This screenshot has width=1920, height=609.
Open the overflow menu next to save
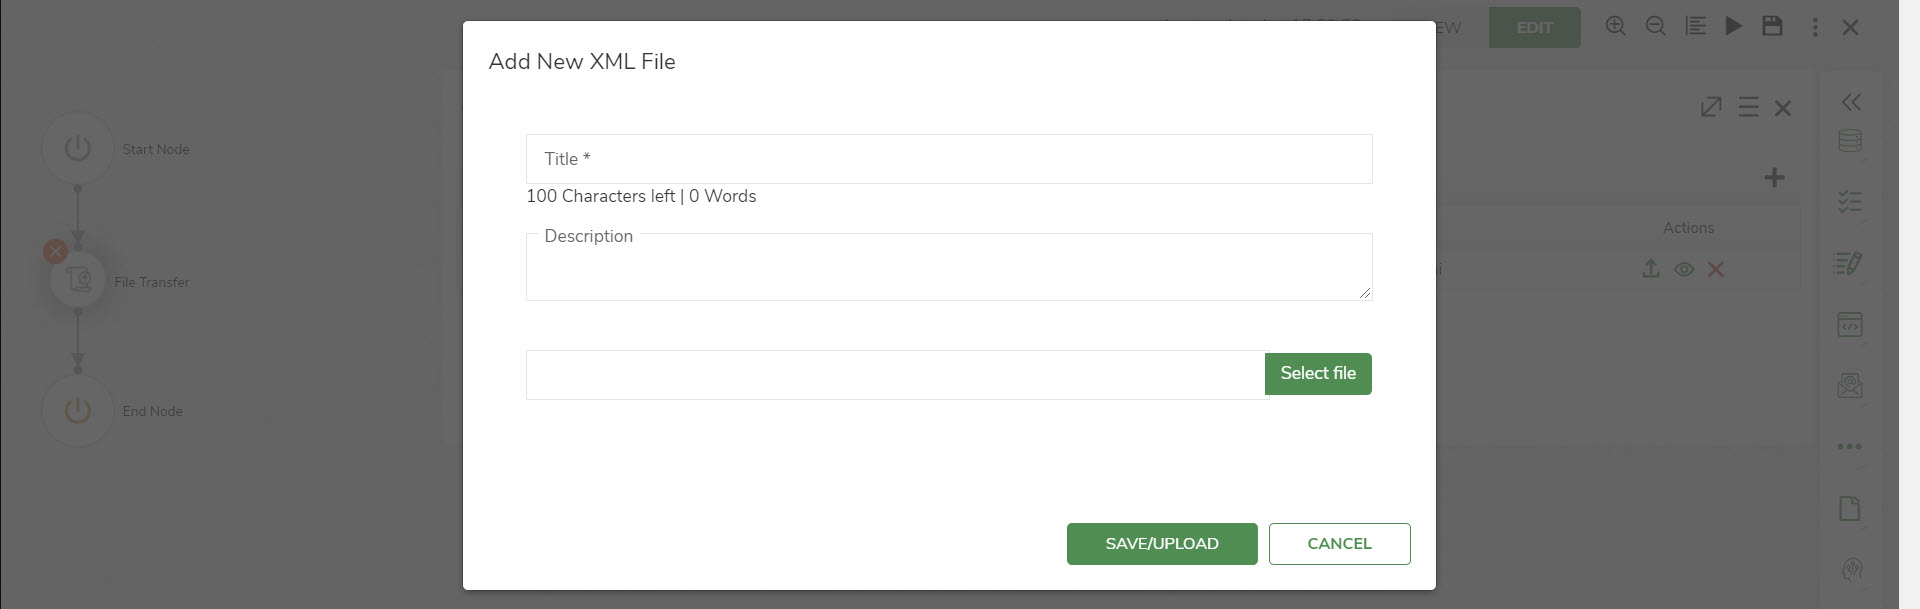[1816, 28]
